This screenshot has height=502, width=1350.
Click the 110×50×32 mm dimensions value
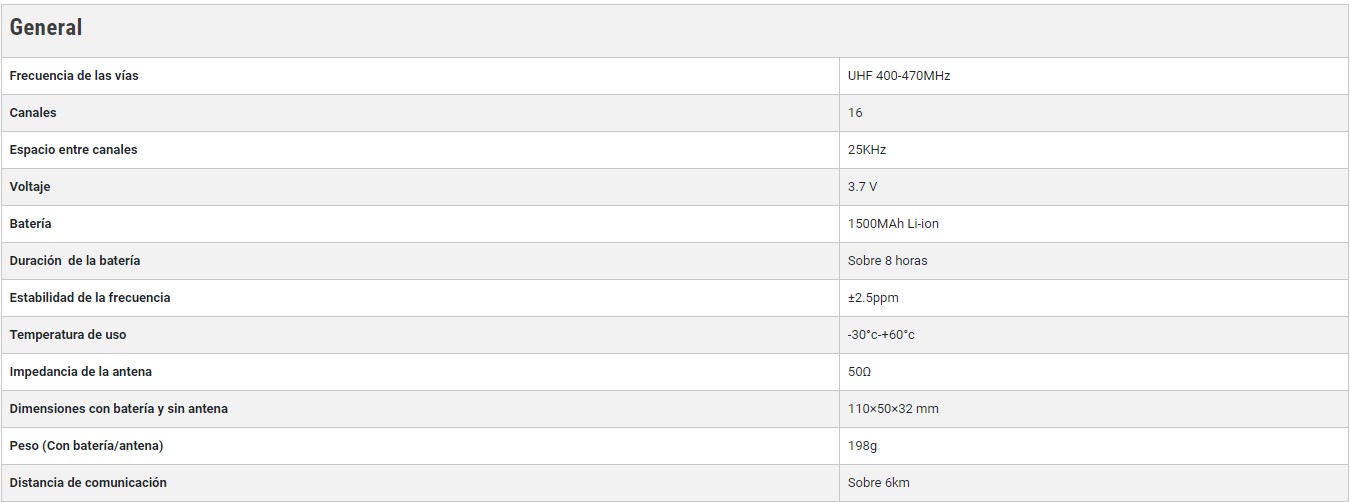[893, 409]
